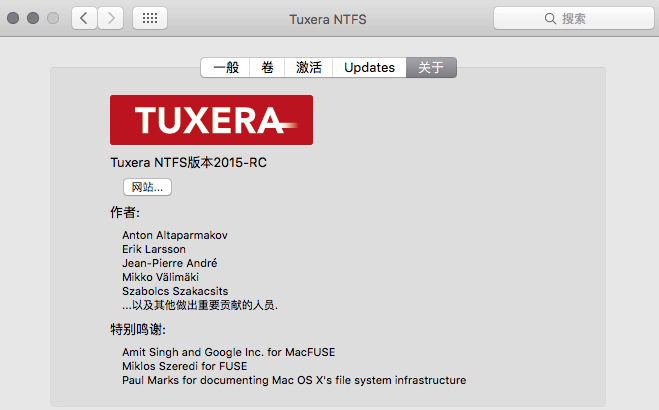Click the 作者: heading
Screen dimensions: 659x410
[125, 212]
